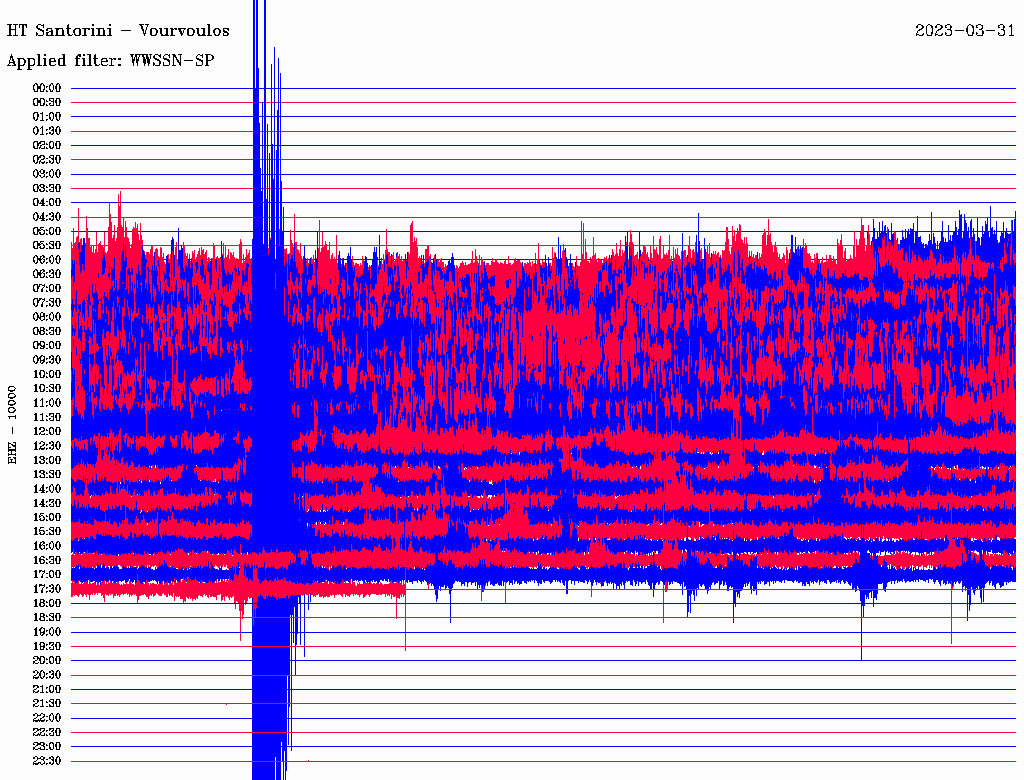Click the 18:30 time label
Image resolution: width=1024 pixels, height=780 pixels.
47,617
